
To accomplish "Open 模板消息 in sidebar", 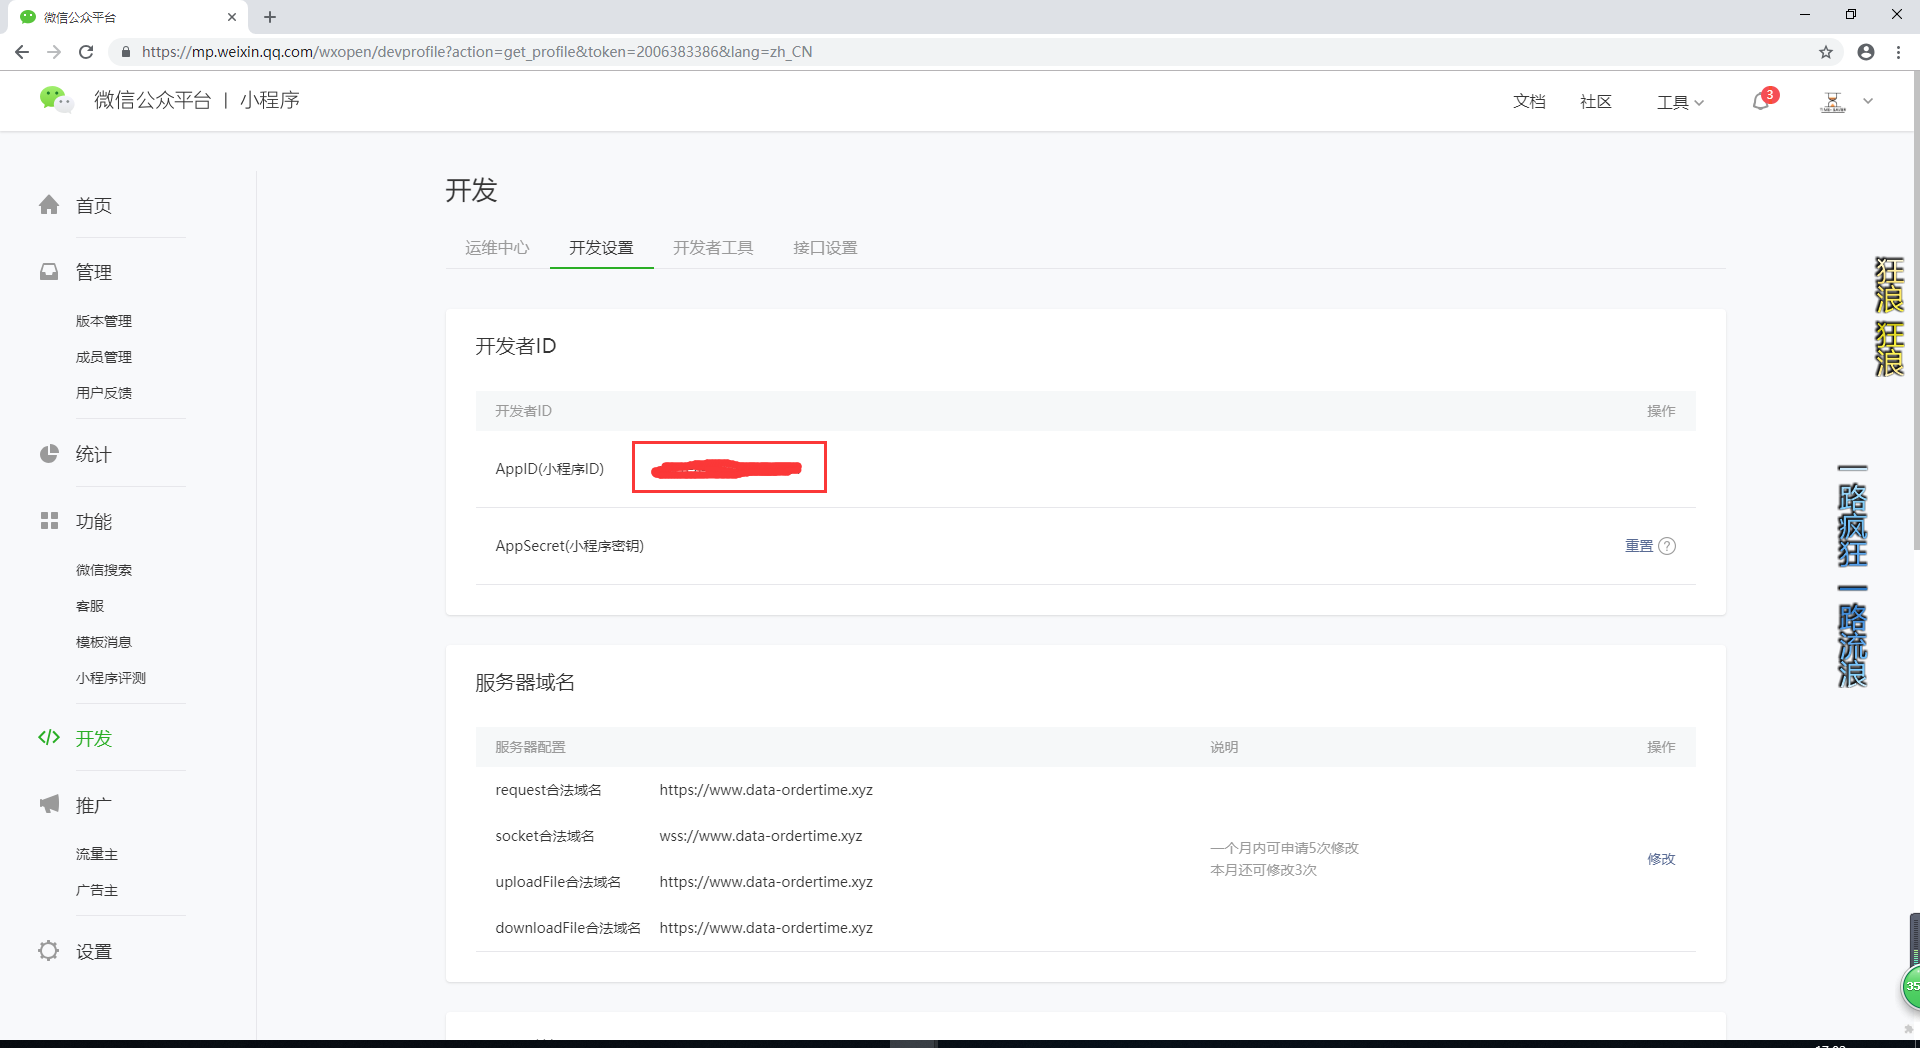I will (x=104, y=642).
